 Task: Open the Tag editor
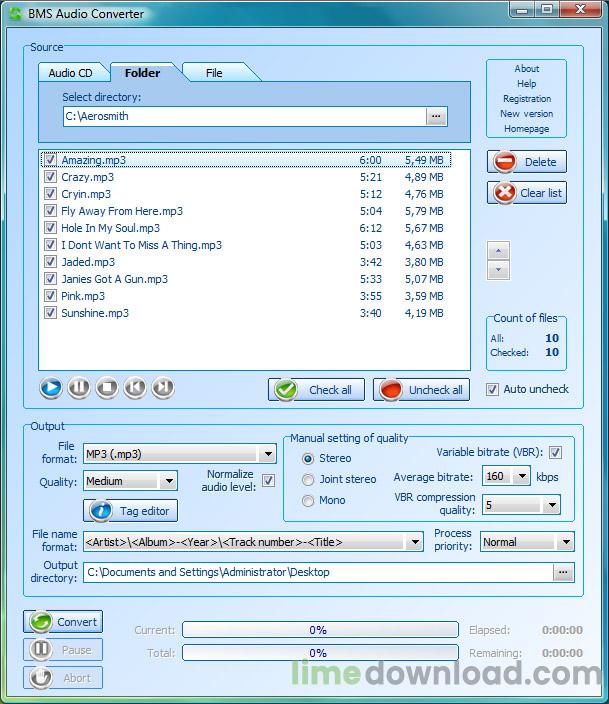coord(131,511)
